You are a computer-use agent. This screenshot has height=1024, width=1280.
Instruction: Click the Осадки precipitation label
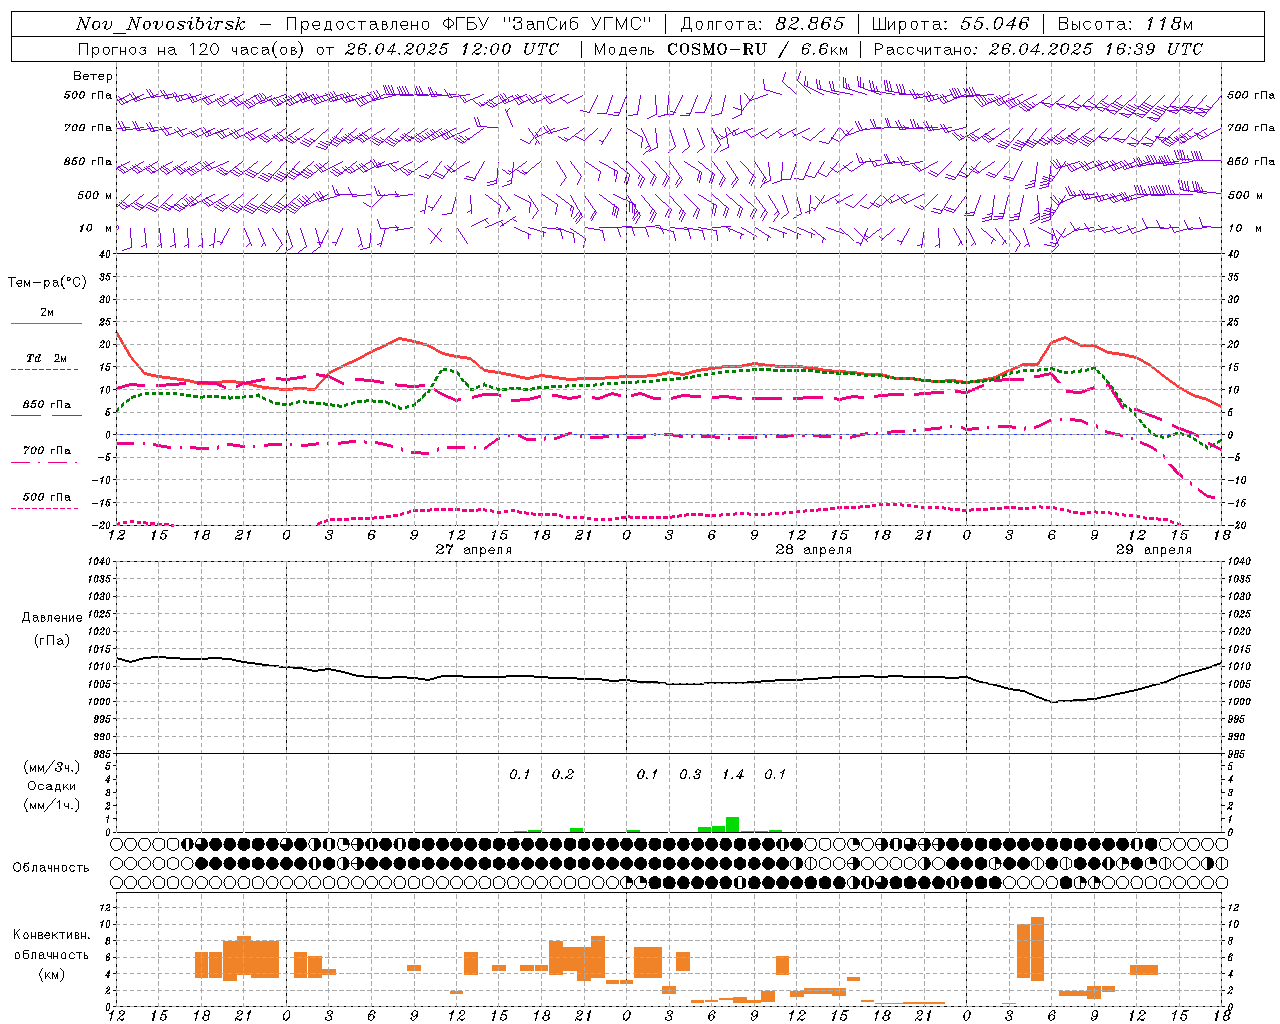52,786
